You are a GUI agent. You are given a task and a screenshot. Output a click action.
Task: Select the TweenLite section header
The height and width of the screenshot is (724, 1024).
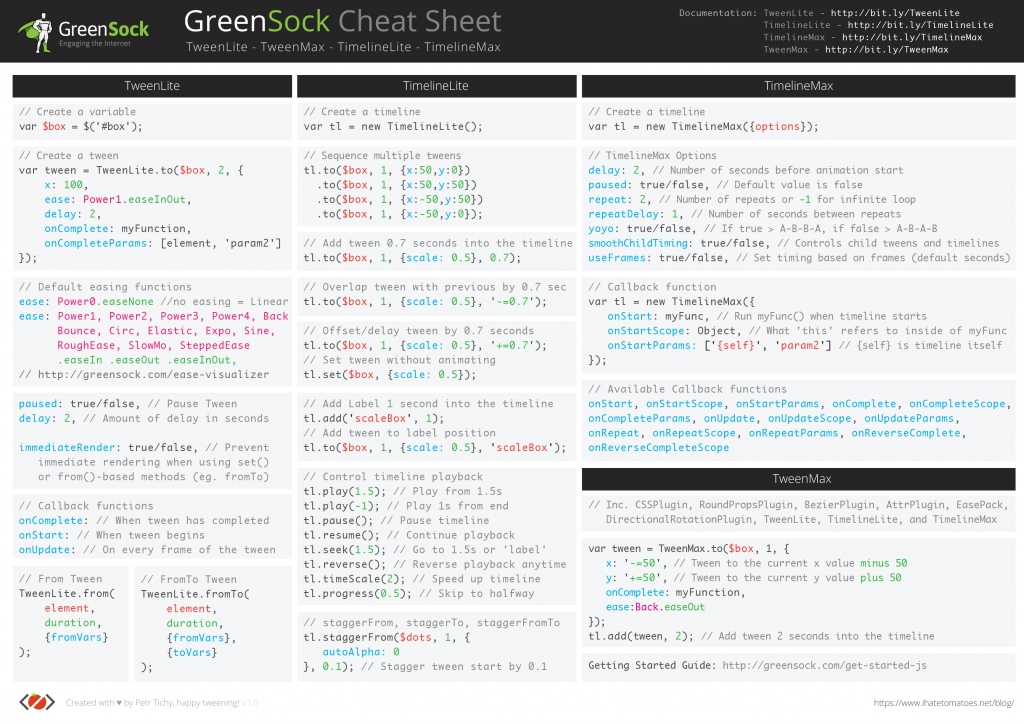click(151, 86)
